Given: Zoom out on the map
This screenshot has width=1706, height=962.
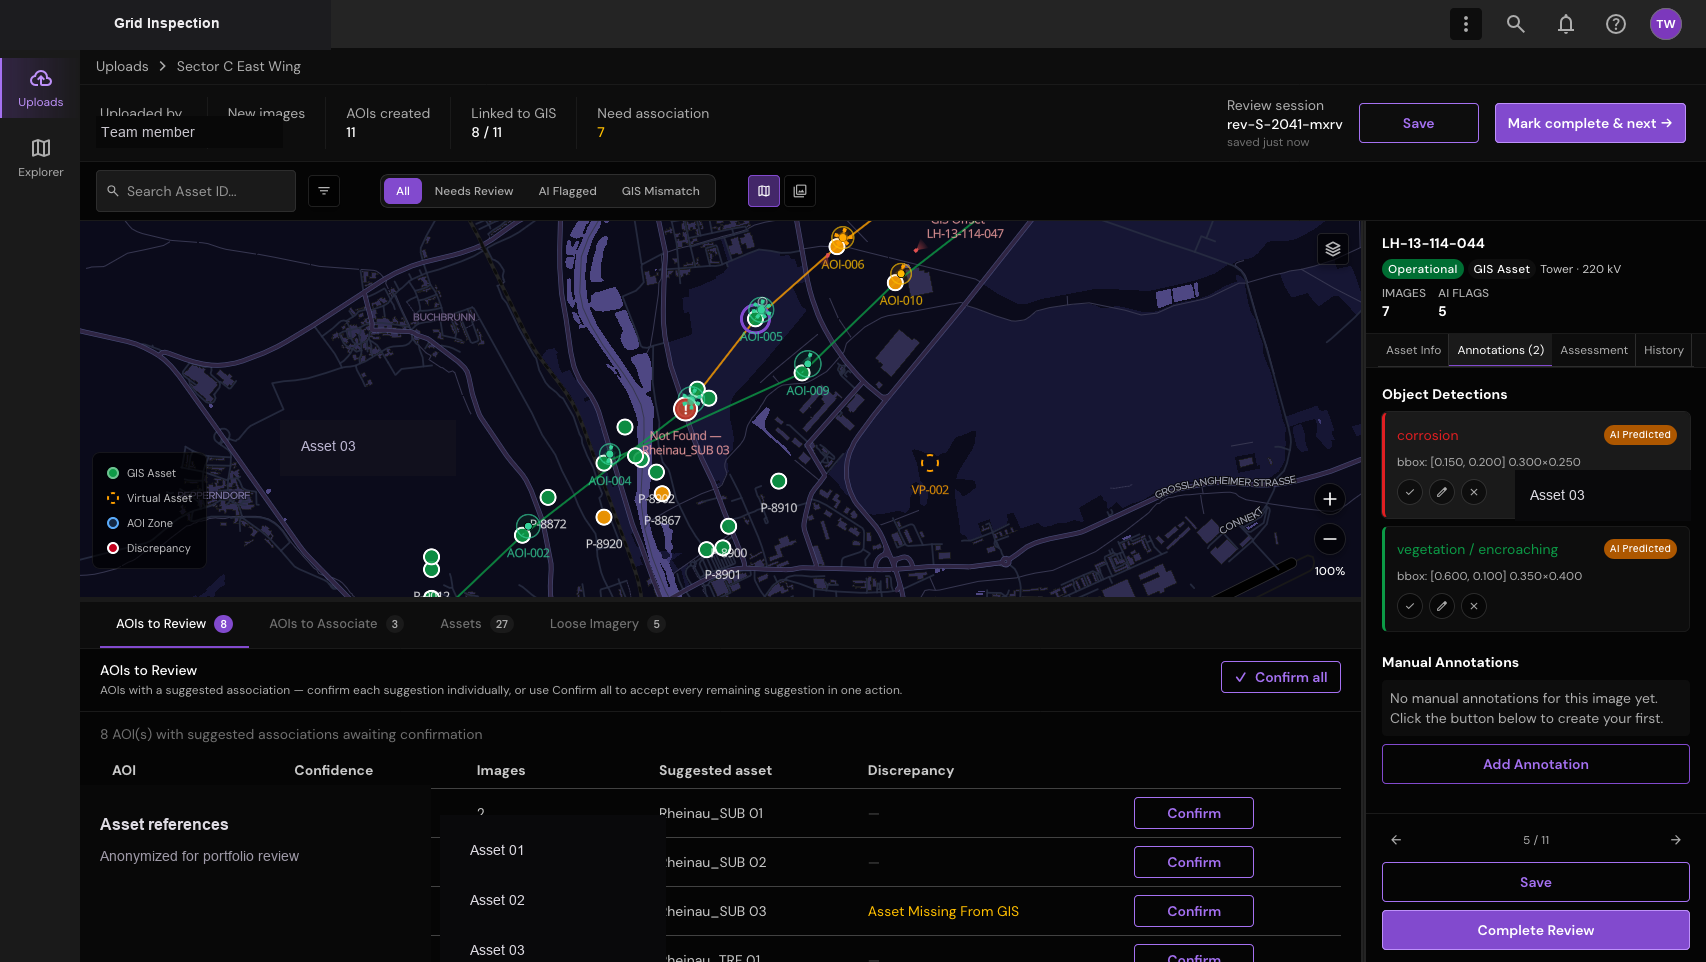Looking at the screenshot, I should [x=1330, y=539].
